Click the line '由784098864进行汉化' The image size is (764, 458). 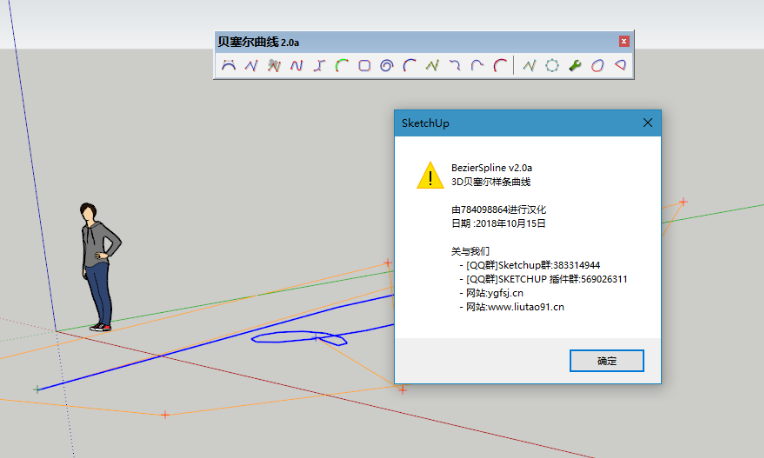(498, 210)
